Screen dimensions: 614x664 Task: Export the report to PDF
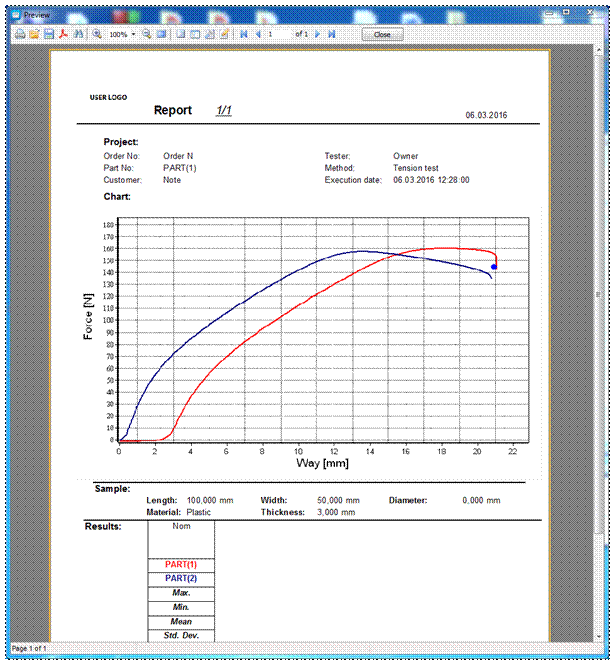click(x=64, y=34)
